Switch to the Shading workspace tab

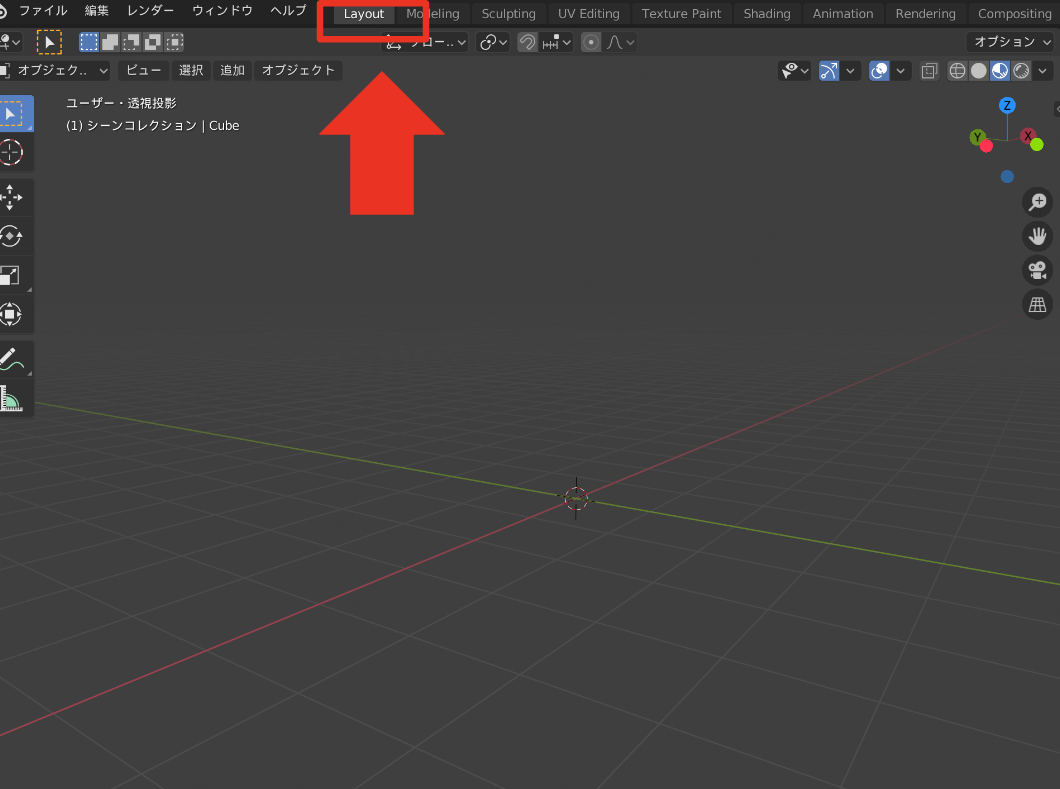(x=767, y=14)
